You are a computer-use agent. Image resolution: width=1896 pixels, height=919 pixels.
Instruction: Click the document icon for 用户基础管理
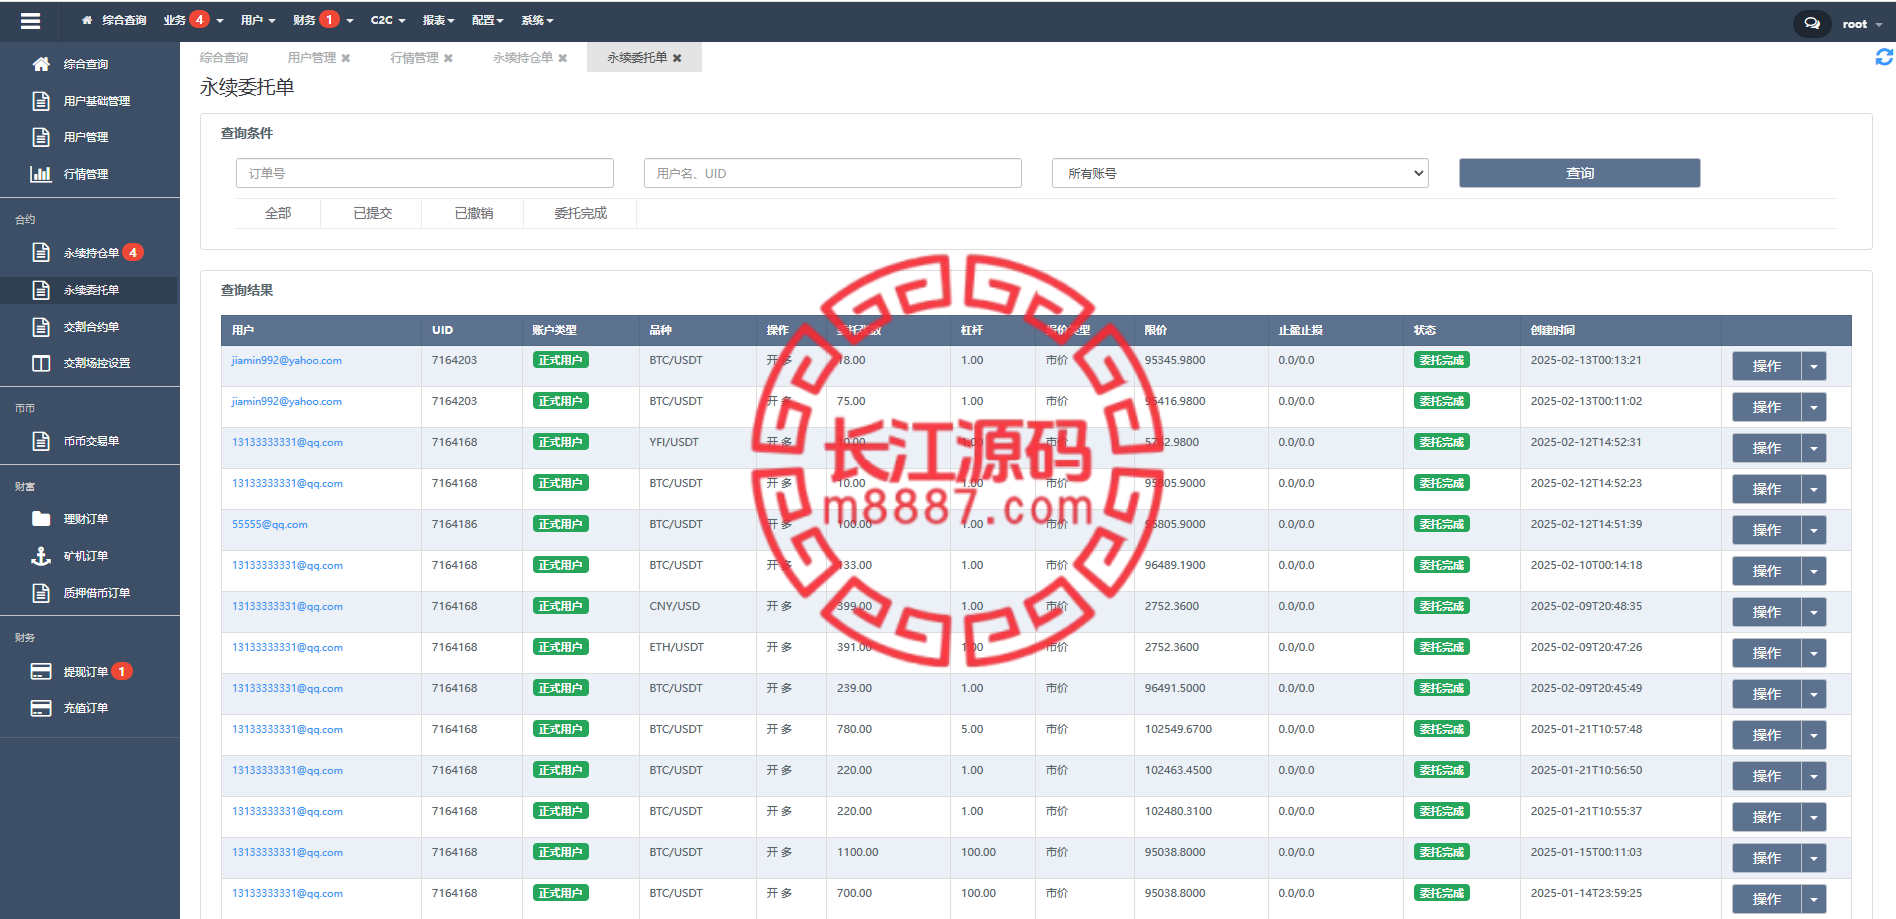pyautogui.click(x=41, y=101)
